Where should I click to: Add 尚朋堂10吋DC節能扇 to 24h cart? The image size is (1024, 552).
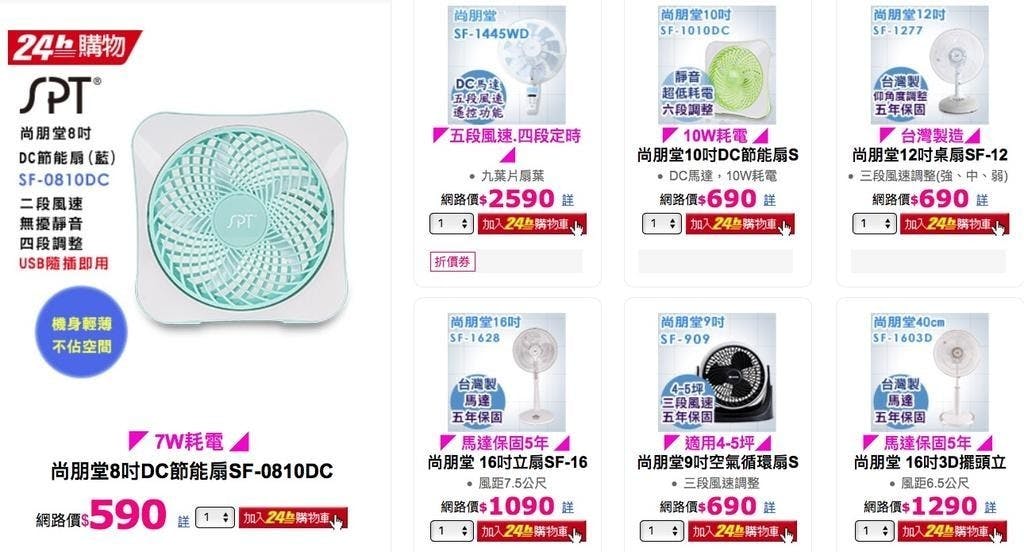pyautogui.click(x=740, y=224)
